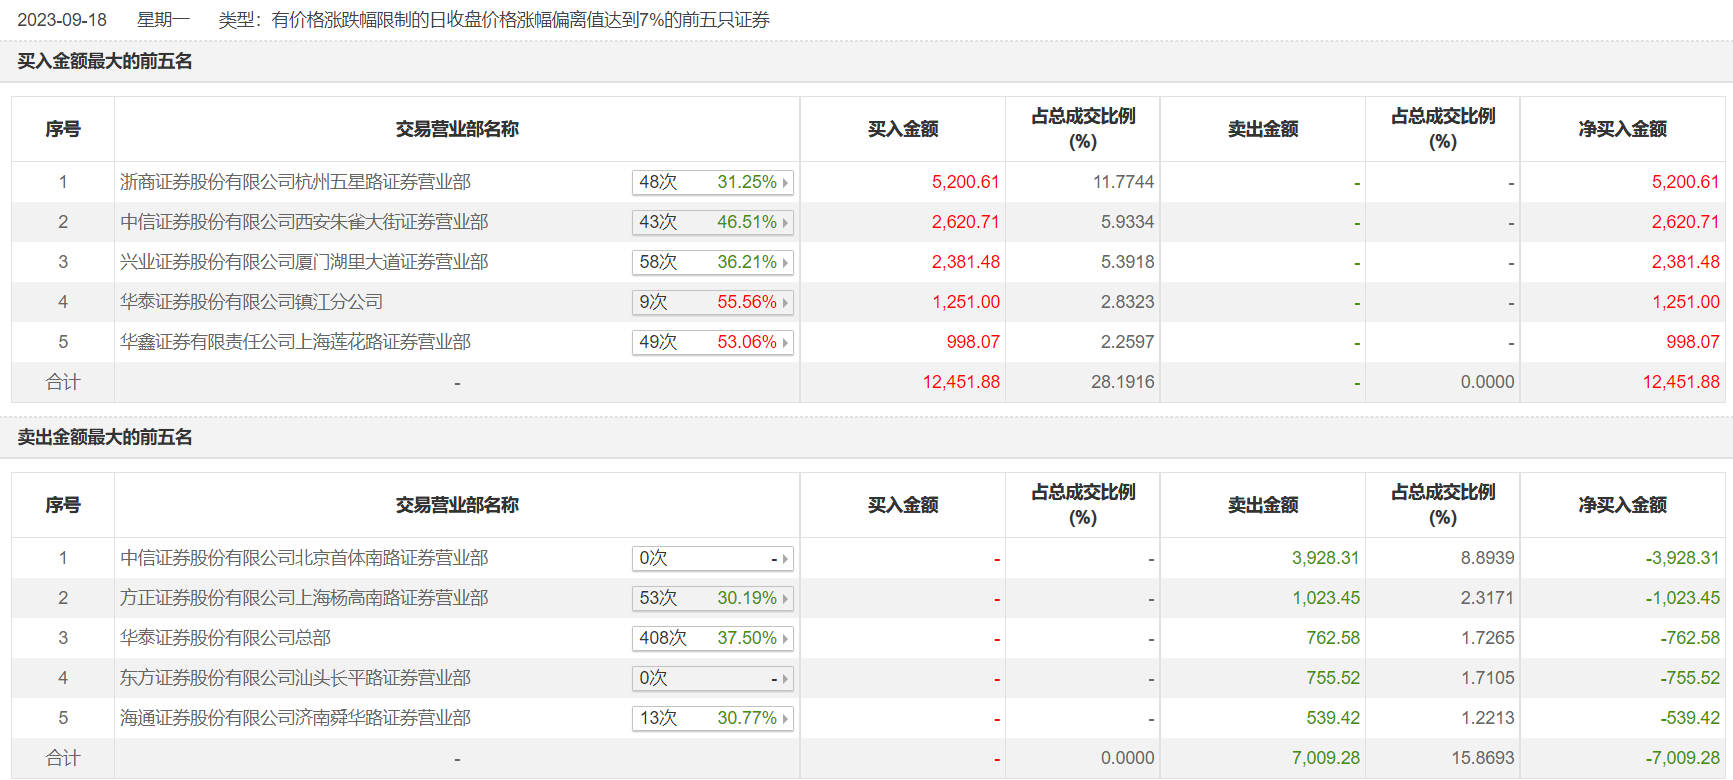Open 浙商证券杭州五星路证券营业部 link
The width and height of the screenshot is (1733, 780).
[x=295, y=182]
